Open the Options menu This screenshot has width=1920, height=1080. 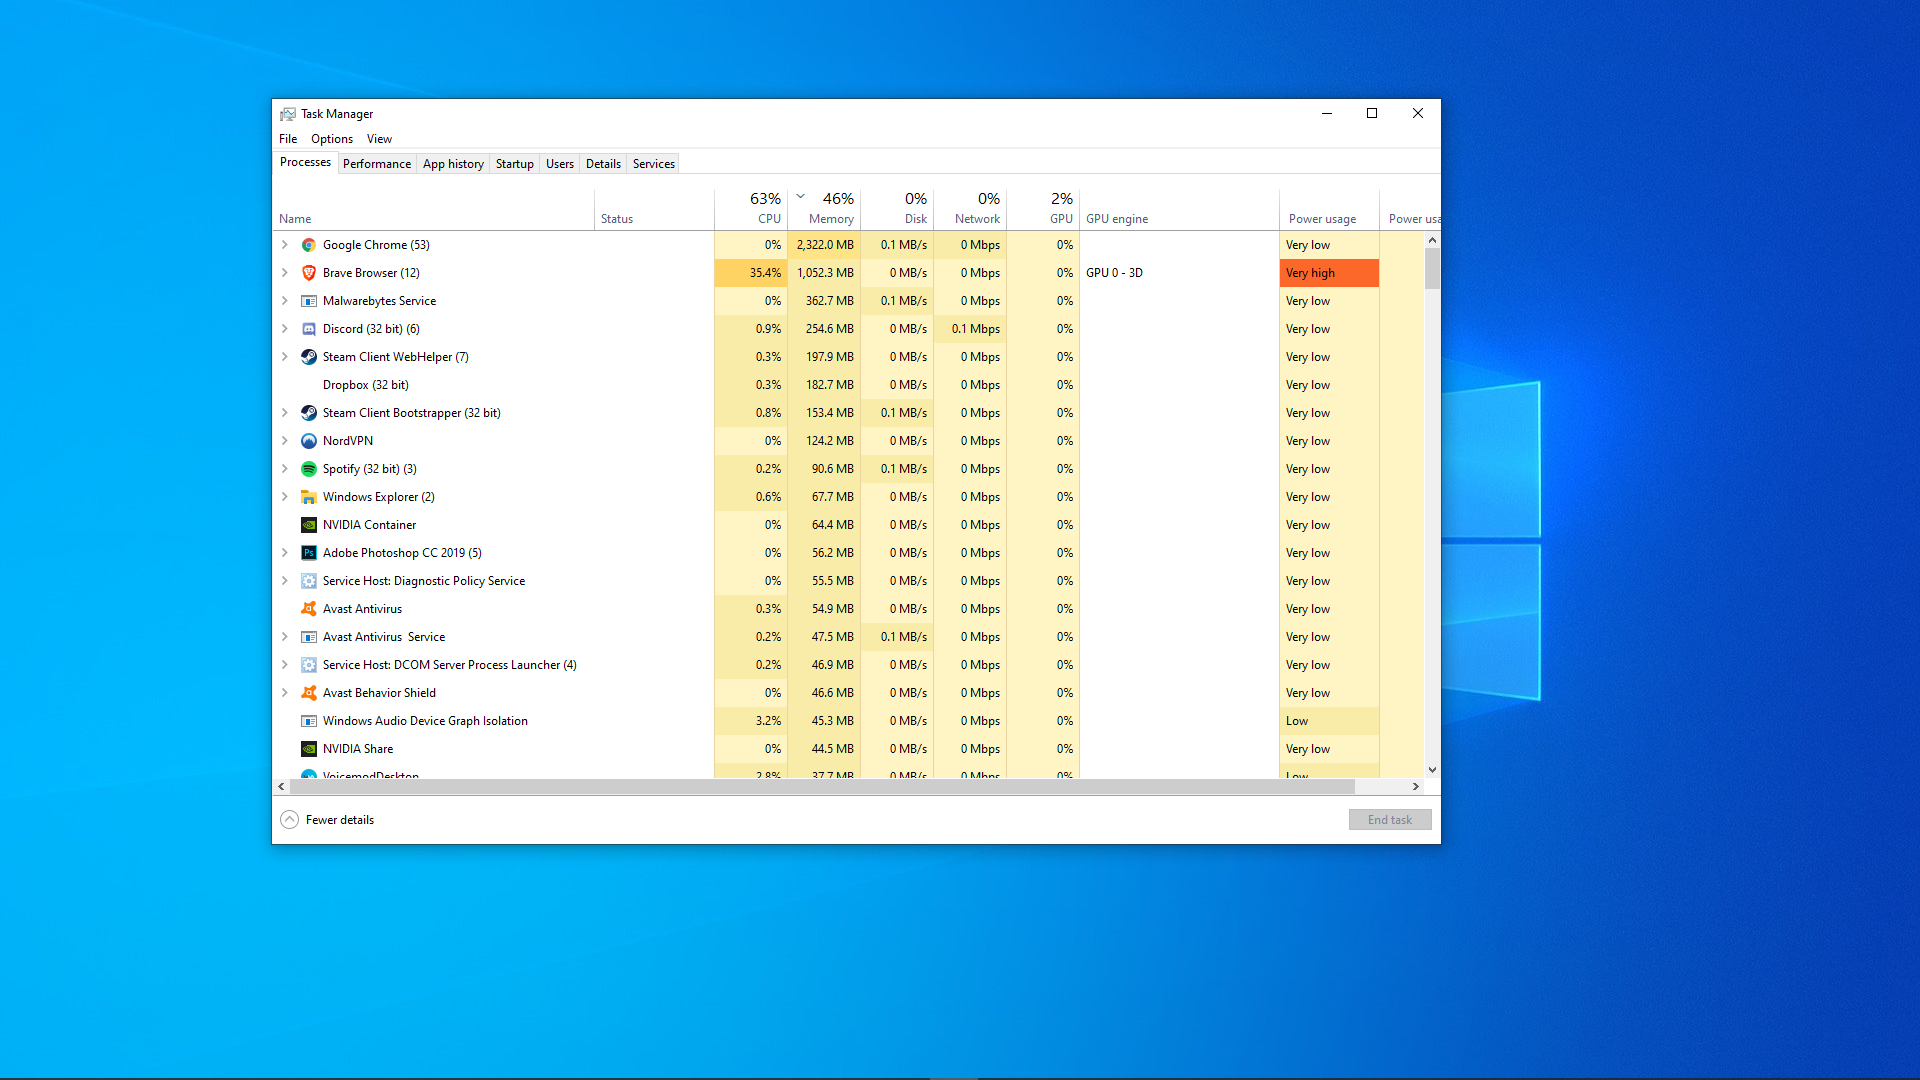[x=332, y=139]
